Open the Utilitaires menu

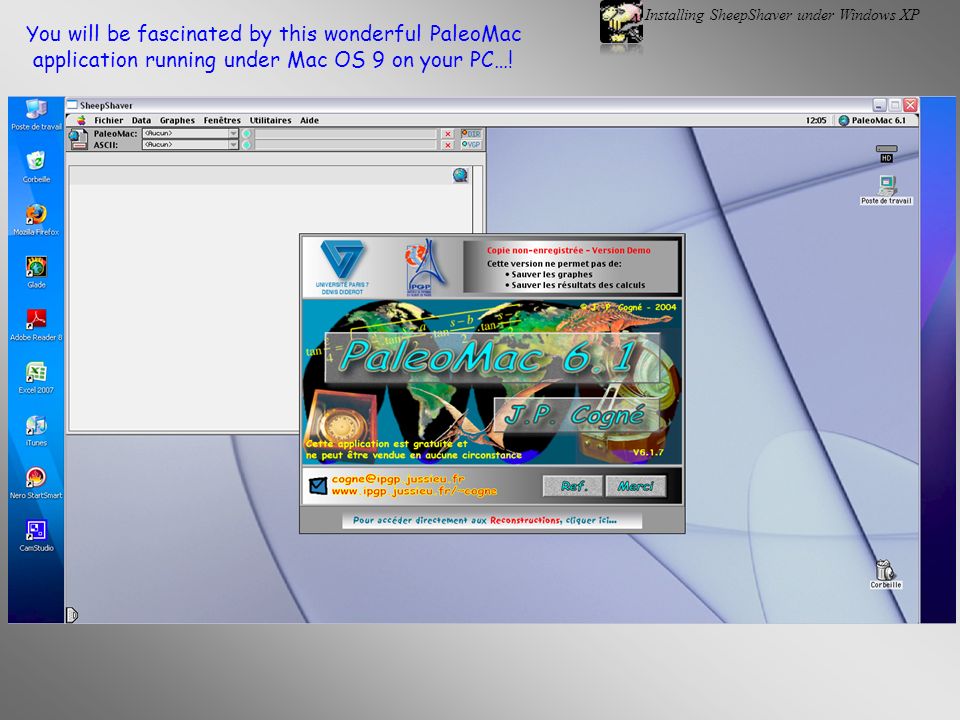[270, 120]
